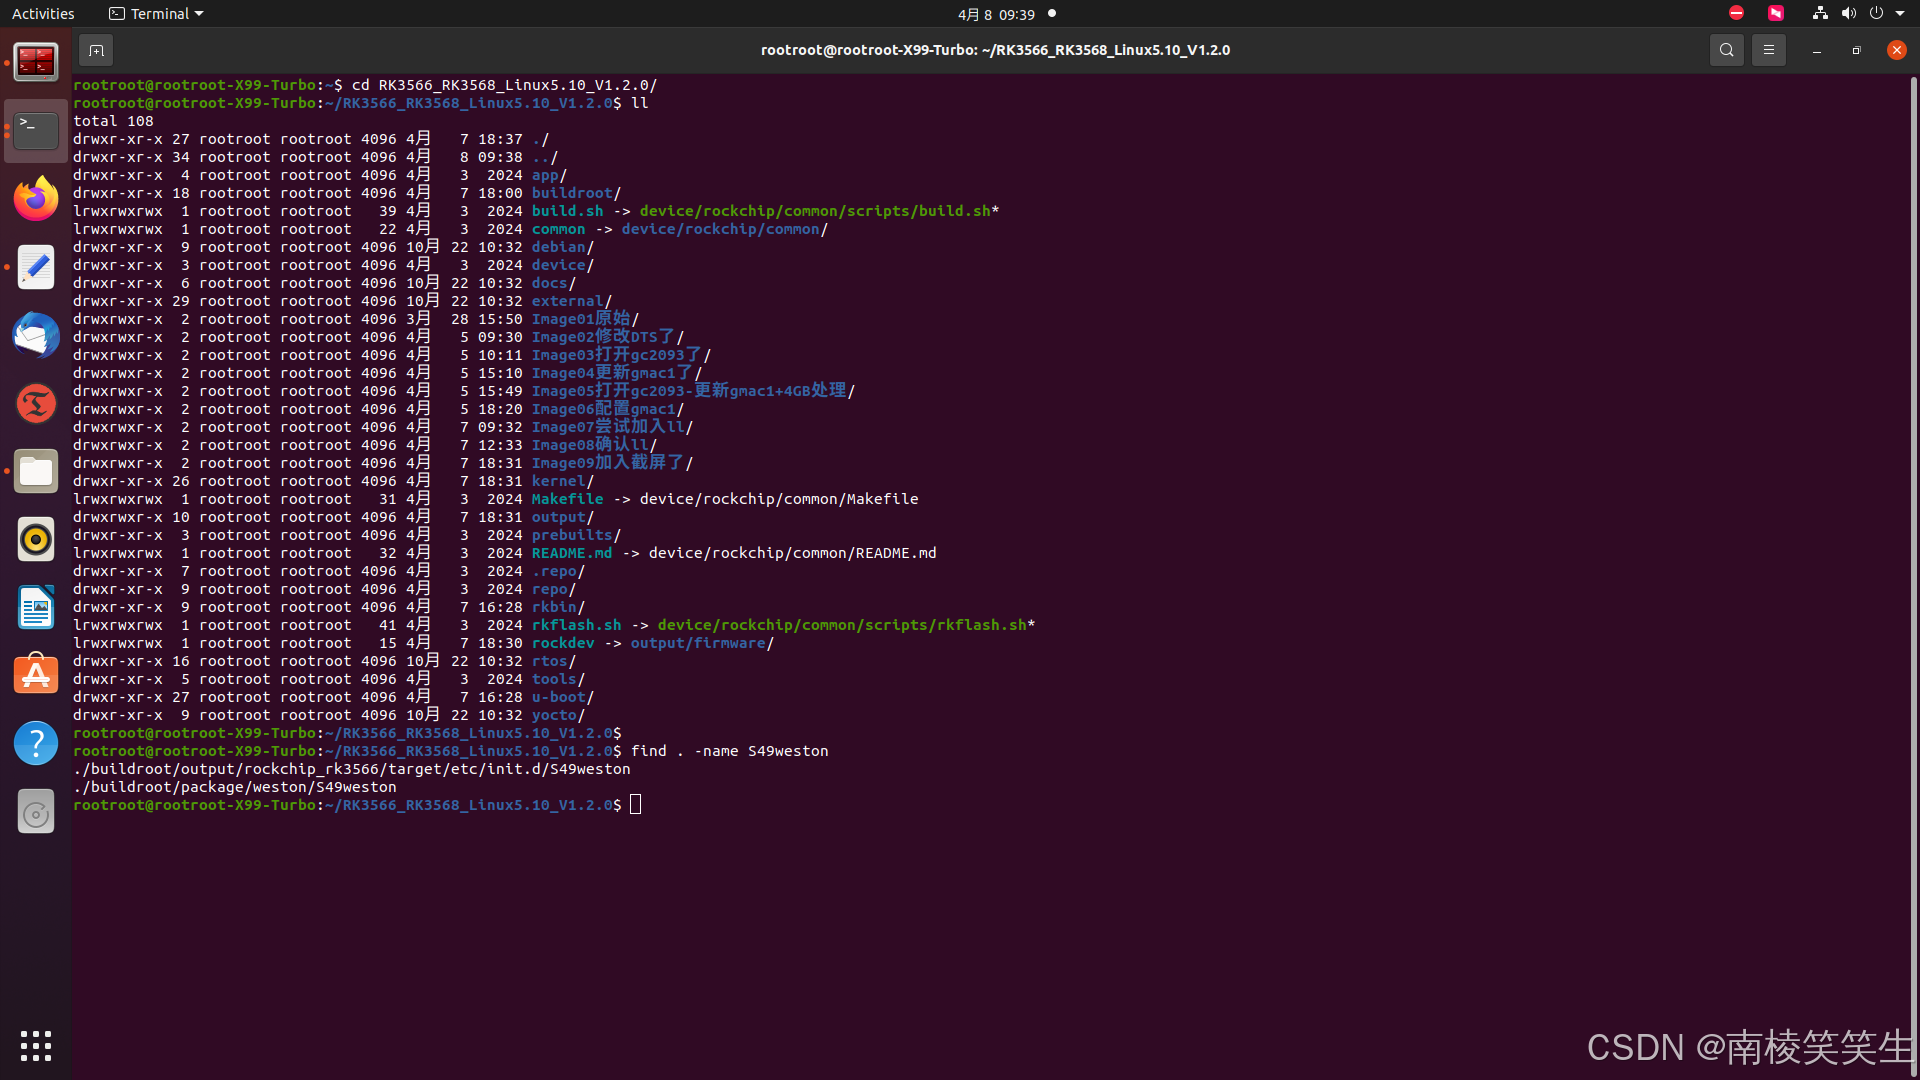Expand the system status menu arrow
The image size is (1920, 1080).
(1900, 14)
